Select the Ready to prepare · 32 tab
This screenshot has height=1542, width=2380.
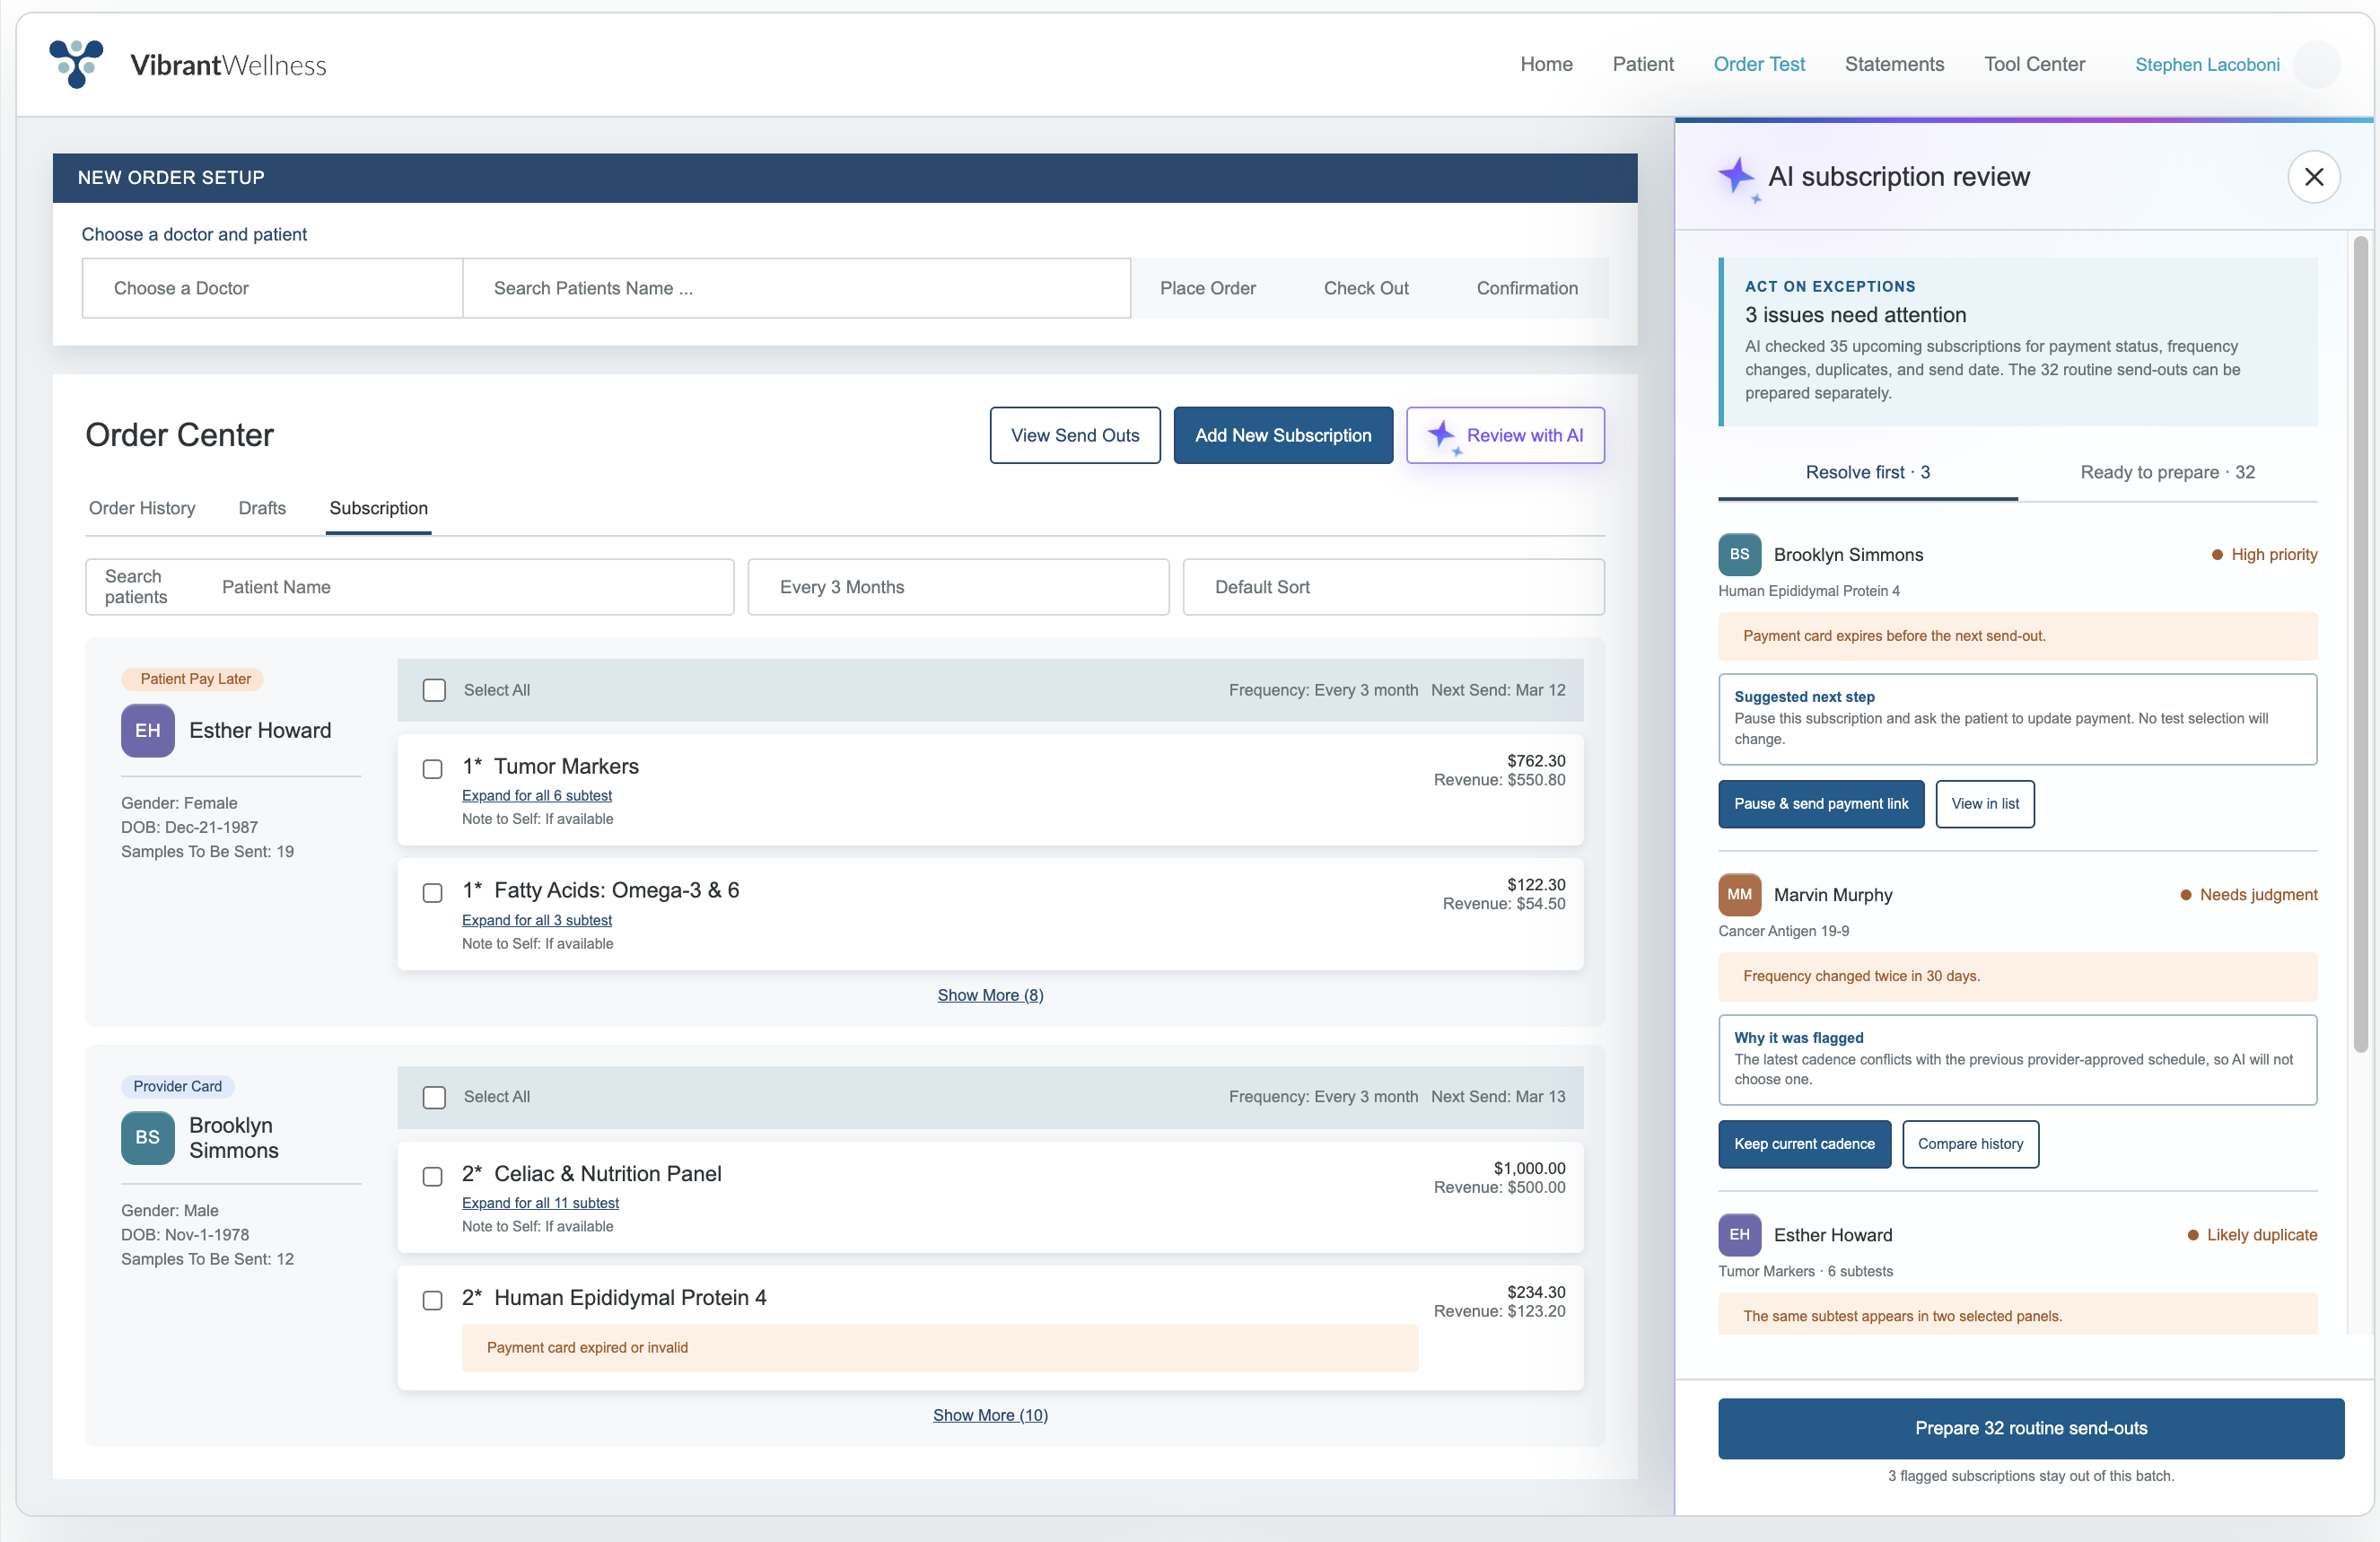click(x=2167, y=472)
